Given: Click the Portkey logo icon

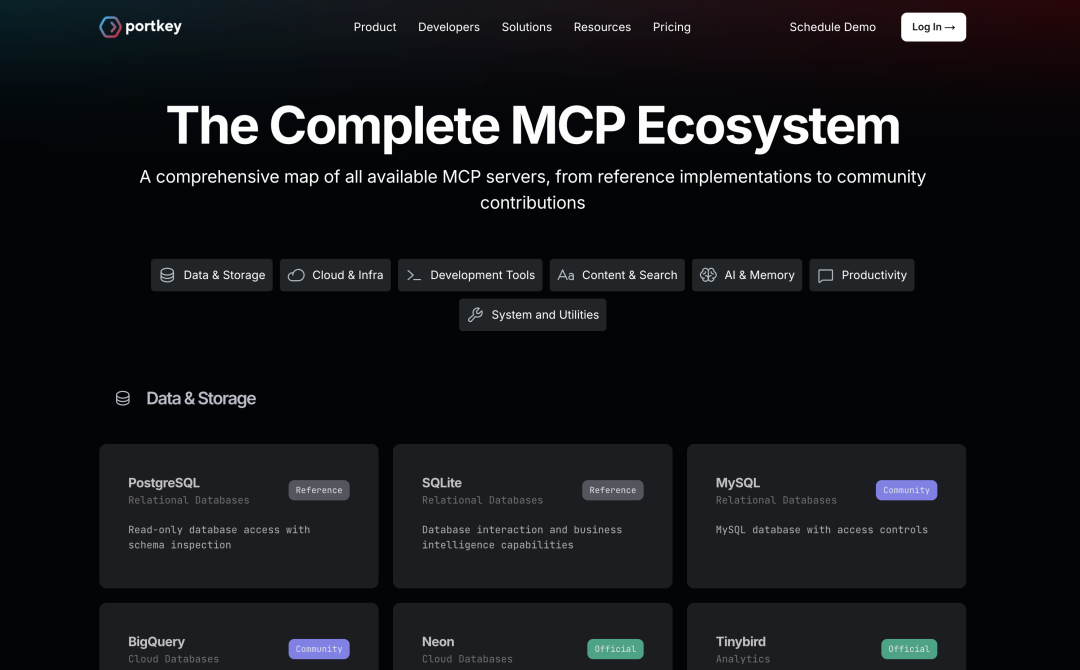Looking at the screenshot, I should pyautogui.click(x=110, y=27).
